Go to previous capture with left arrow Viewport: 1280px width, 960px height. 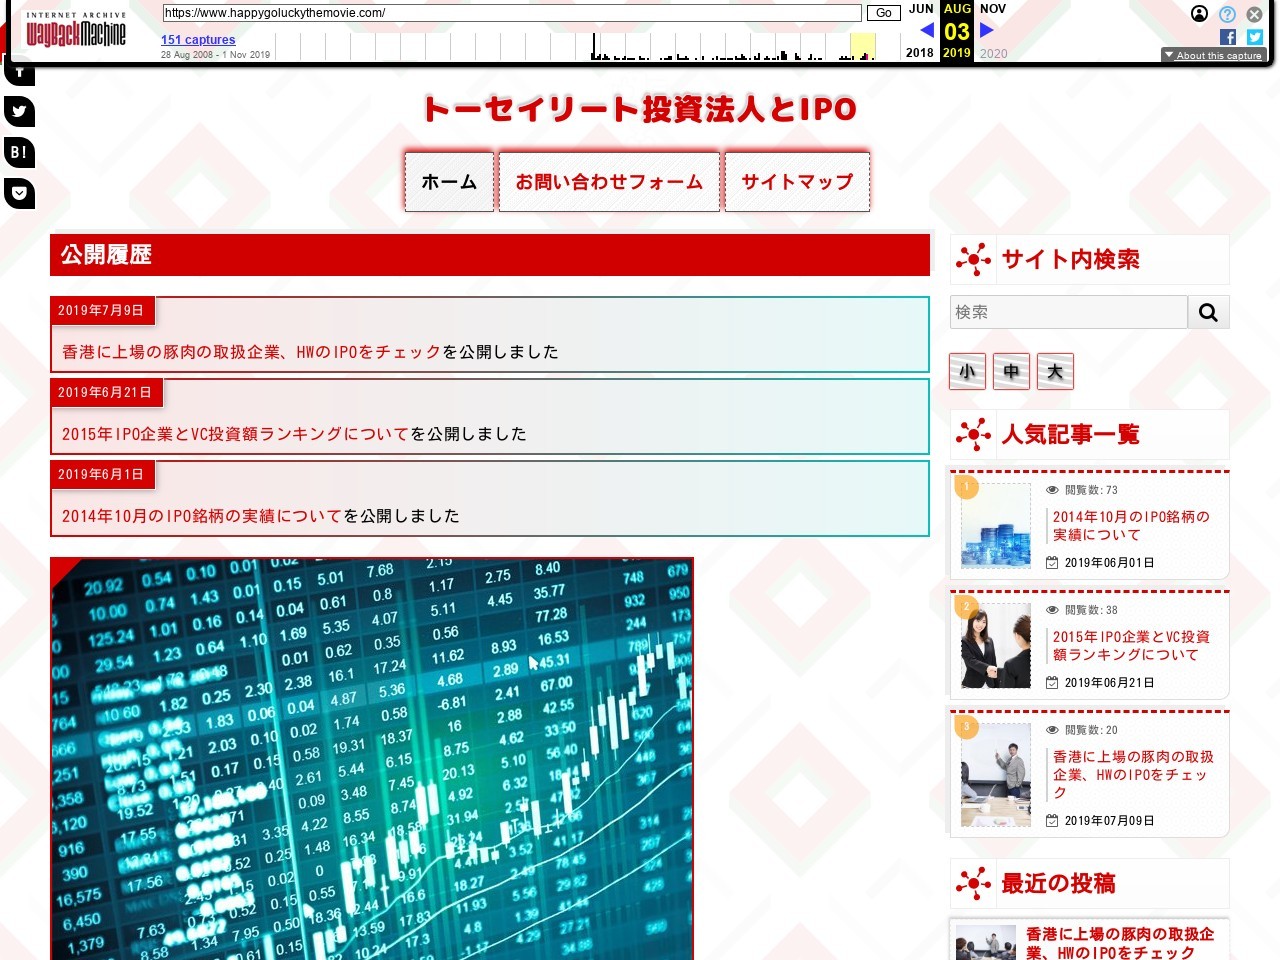927,30
